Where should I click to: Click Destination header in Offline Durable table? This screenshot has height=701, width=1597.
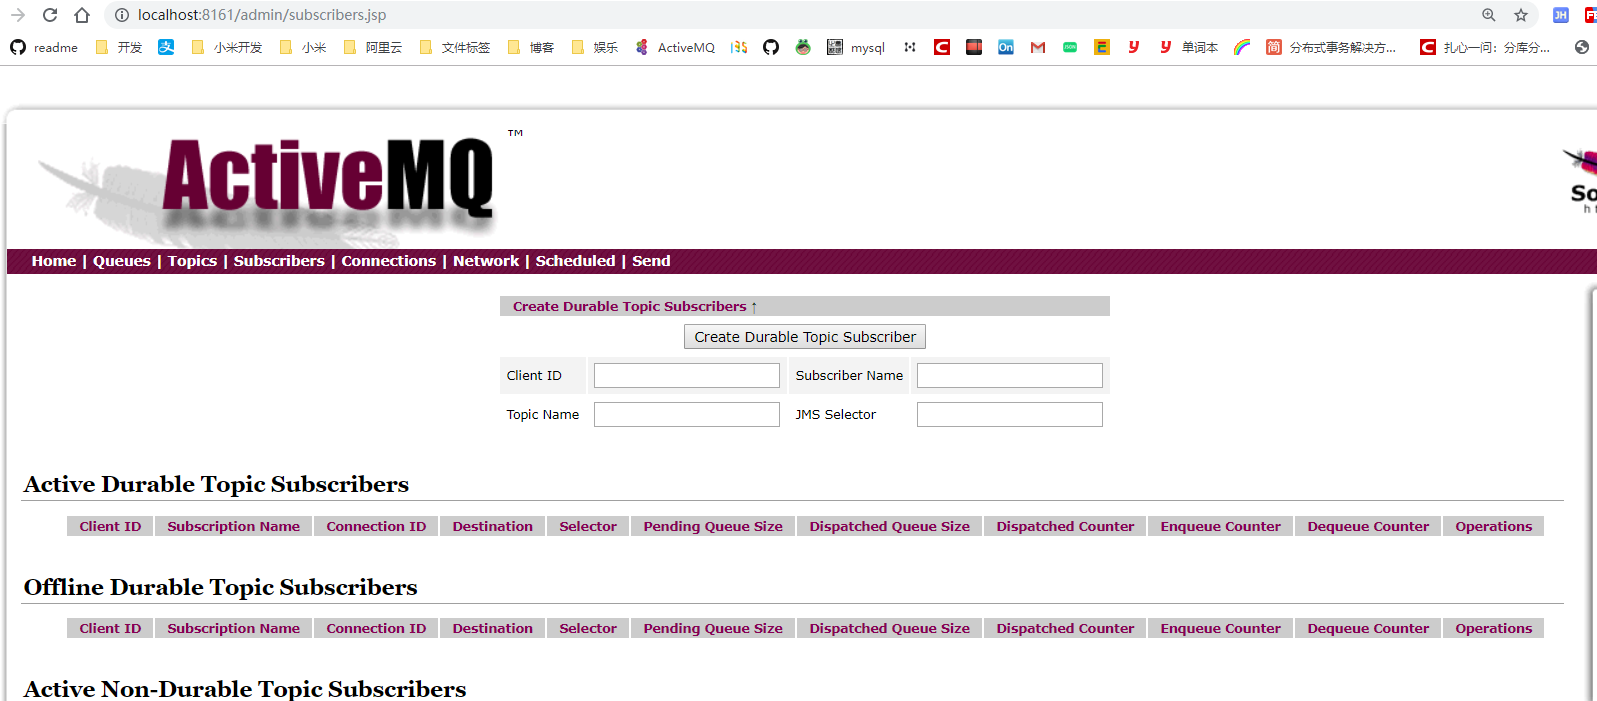pos(493,629)
